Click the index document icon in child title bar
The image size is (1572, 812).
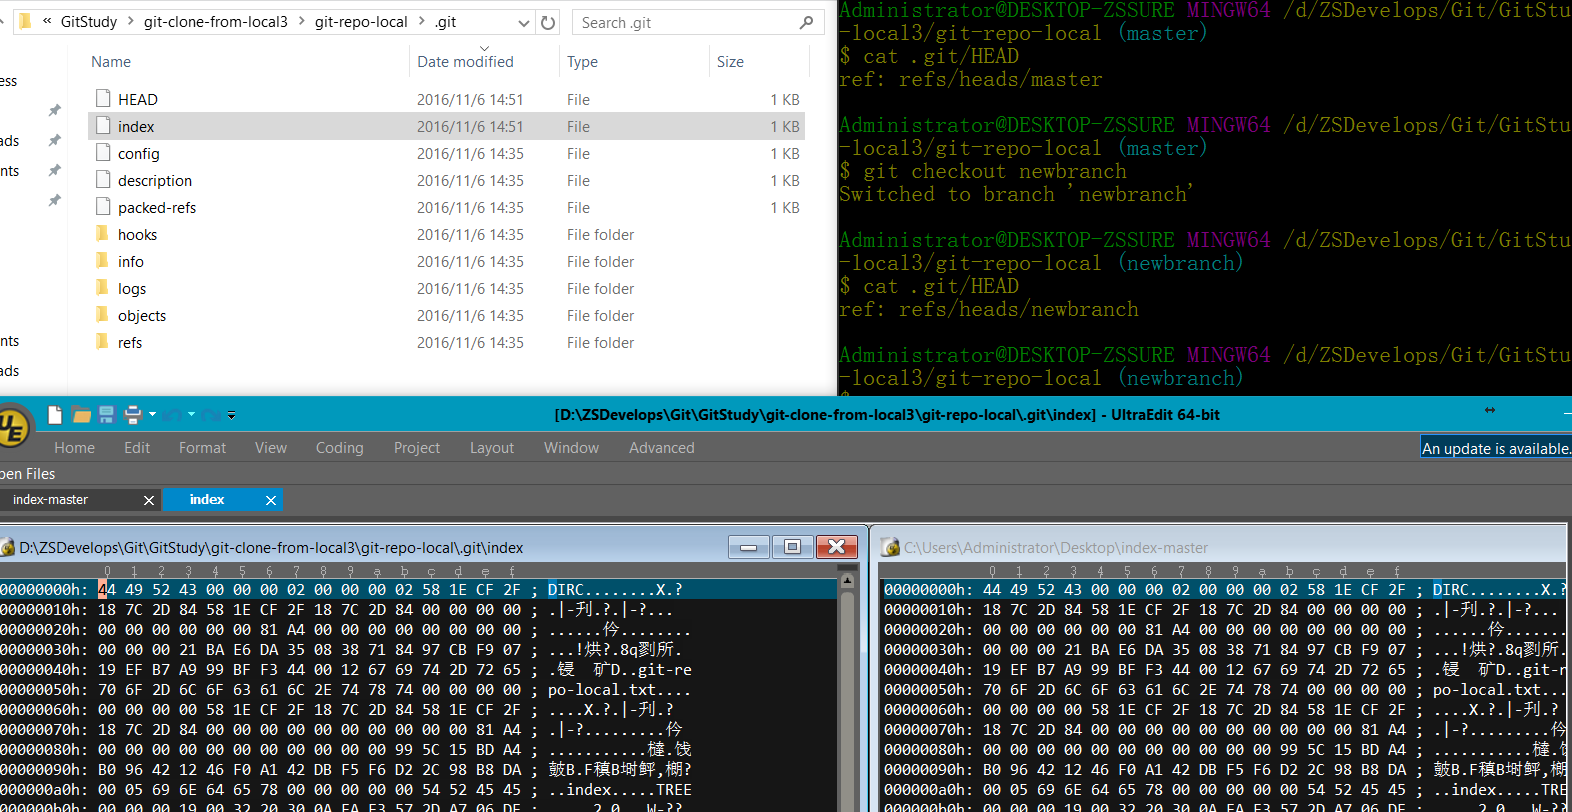[x=7, y=547]
